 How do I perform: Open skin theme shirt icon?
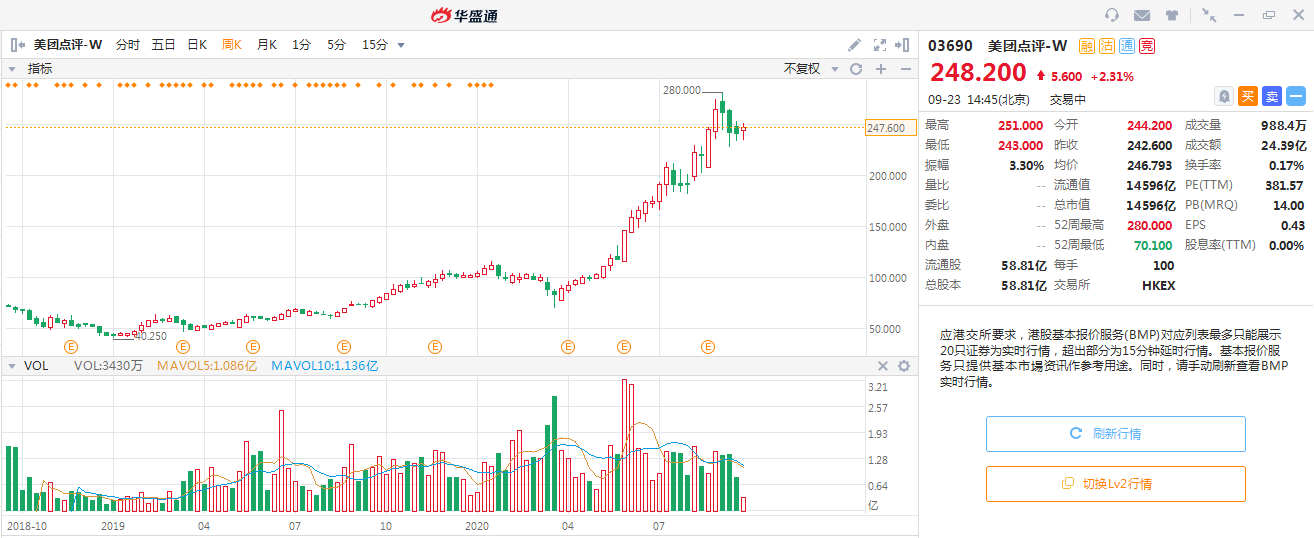(x=1172, y=15)
